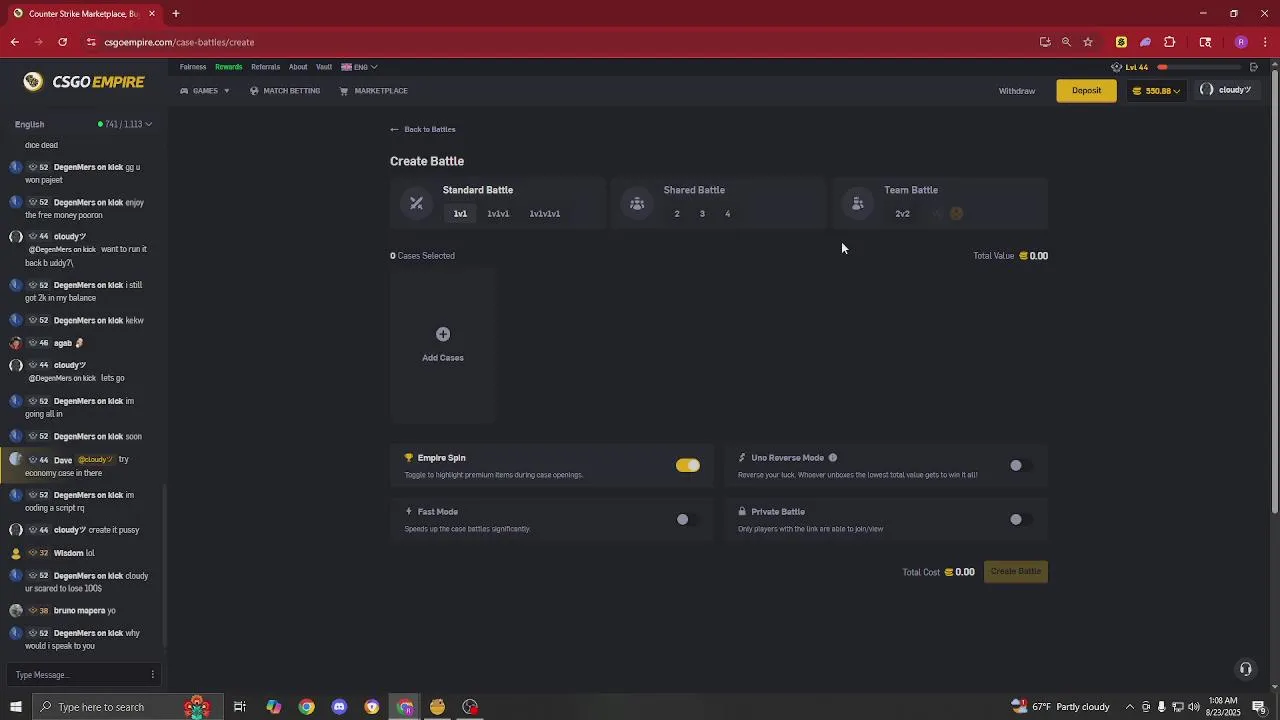Viewport: 1280px width, 720px height.
Task: Open Discord from the taskbar
Action: click(339, 707)
